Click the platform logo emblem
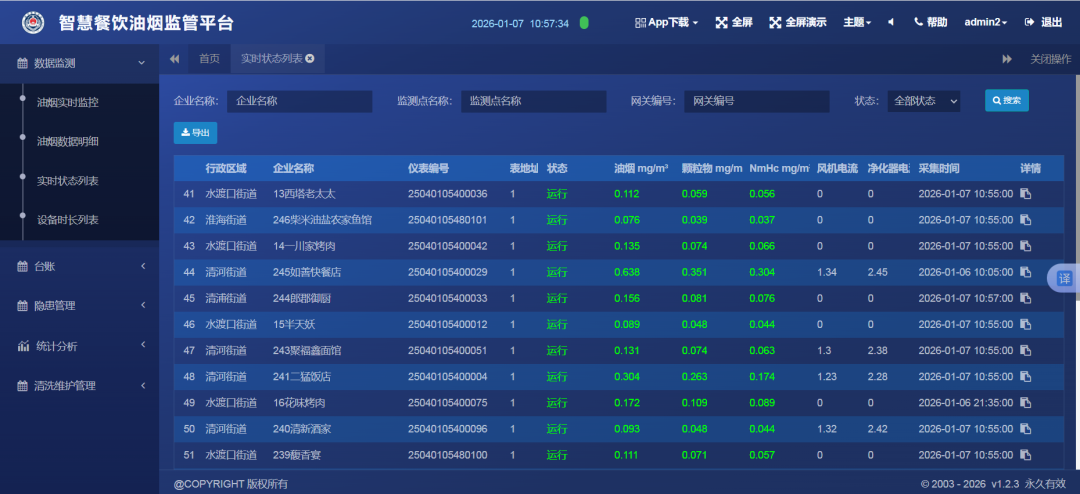Screen dimensions: 1080x494 33,22
